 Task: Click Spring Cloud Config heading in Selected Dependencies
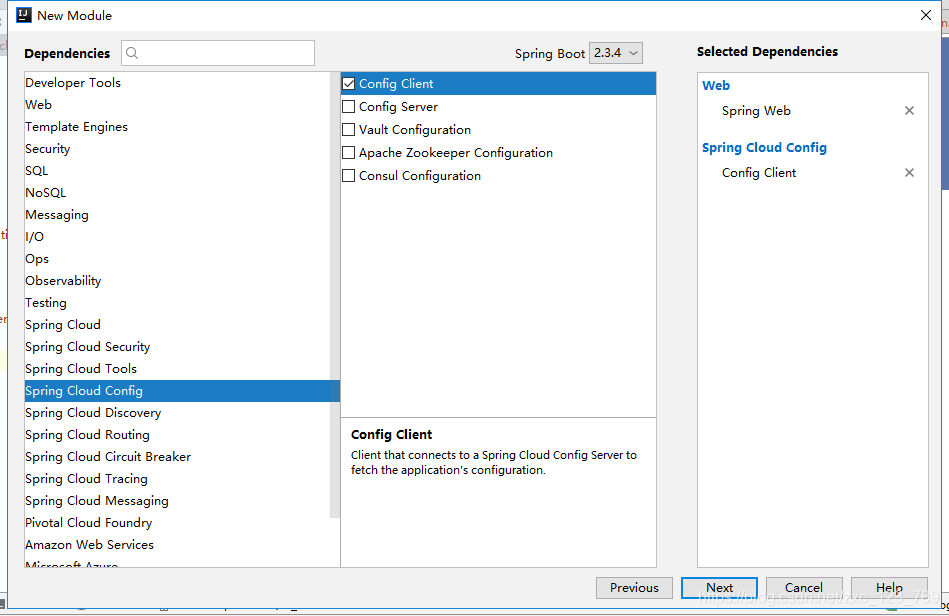click(764, 148)
